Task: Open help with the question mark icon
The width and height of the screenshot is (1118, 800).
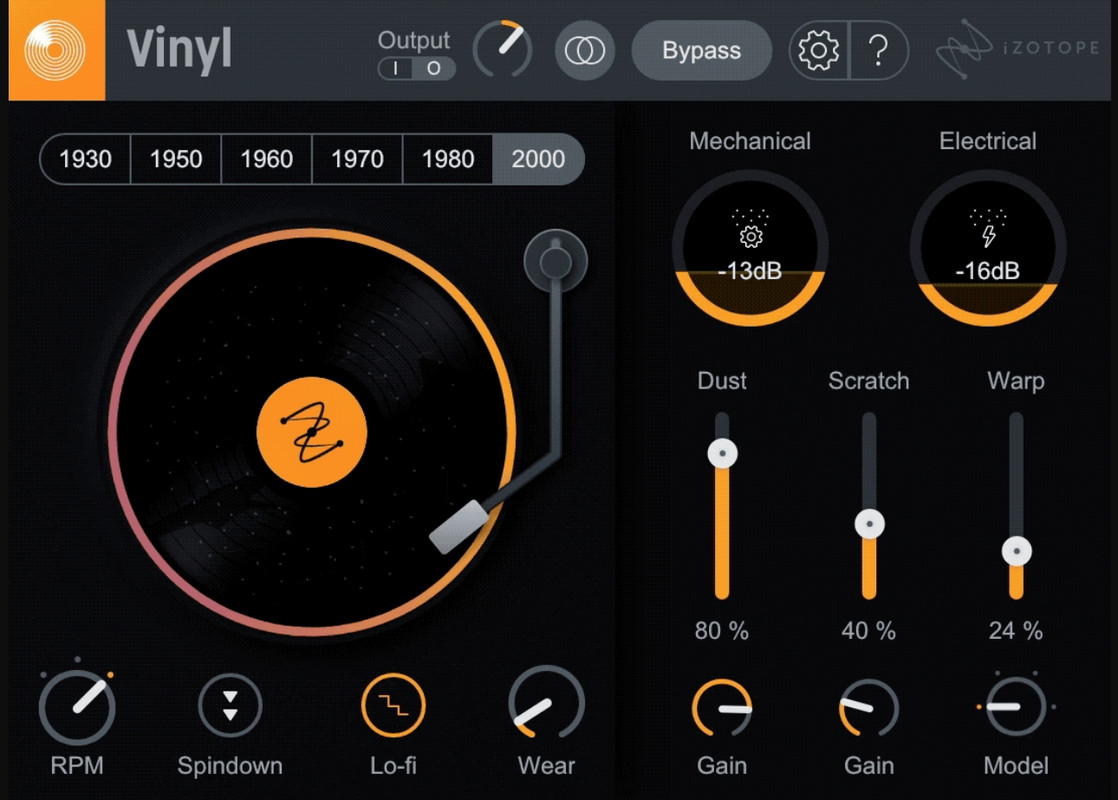Action: coord(878,51)
